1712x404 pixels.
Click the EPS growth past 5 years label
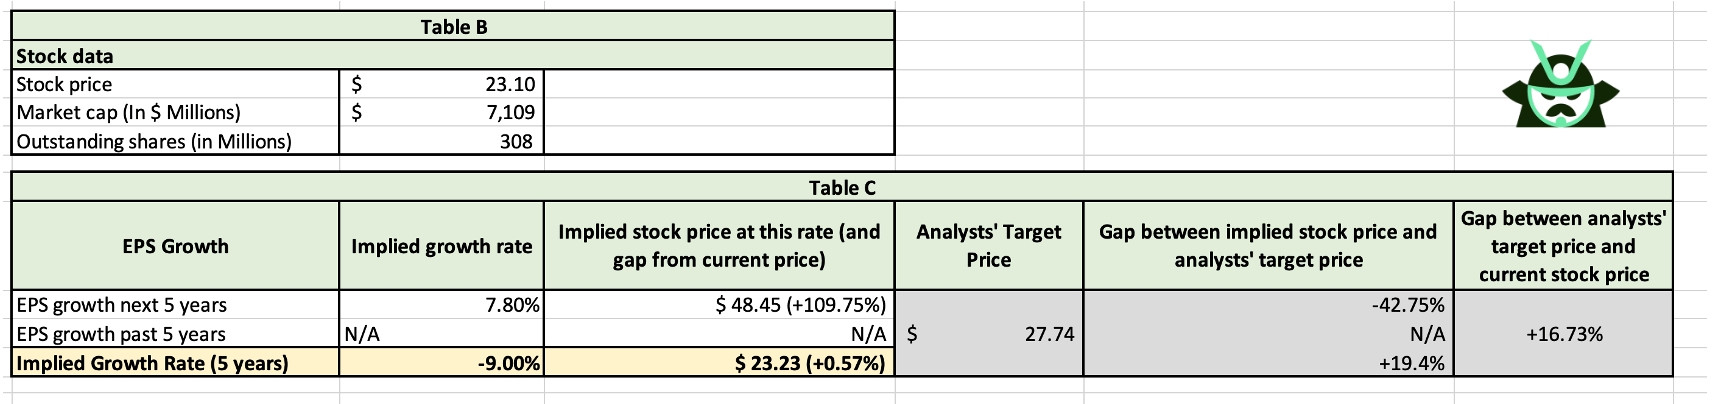(121, 334)
